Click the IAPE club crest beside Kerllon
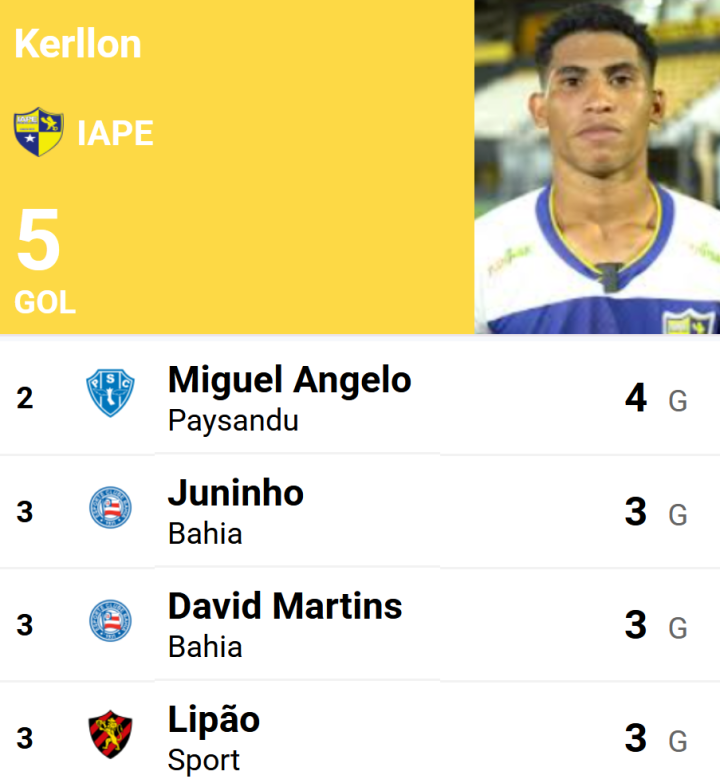 (38, 133)
